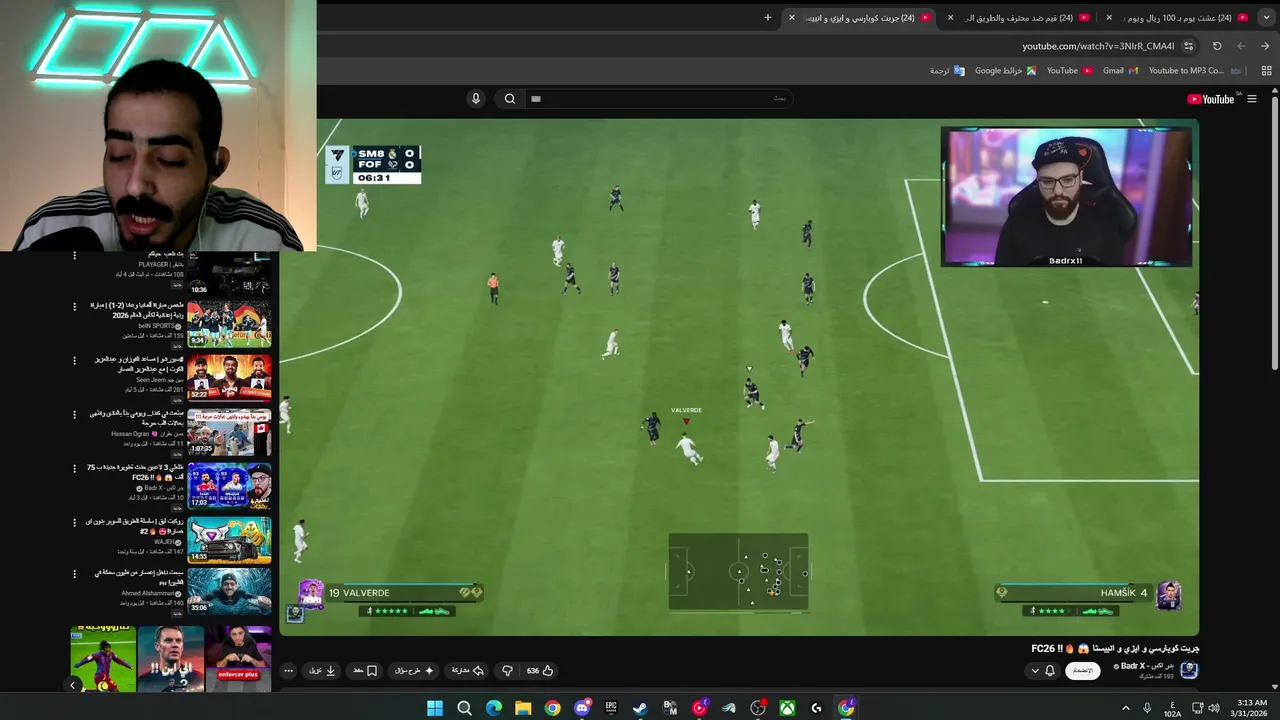Viewport: 1280px width, 720px height.
Task: Launch Microsoft Edge from taskbar
Action: pos(494,708)
